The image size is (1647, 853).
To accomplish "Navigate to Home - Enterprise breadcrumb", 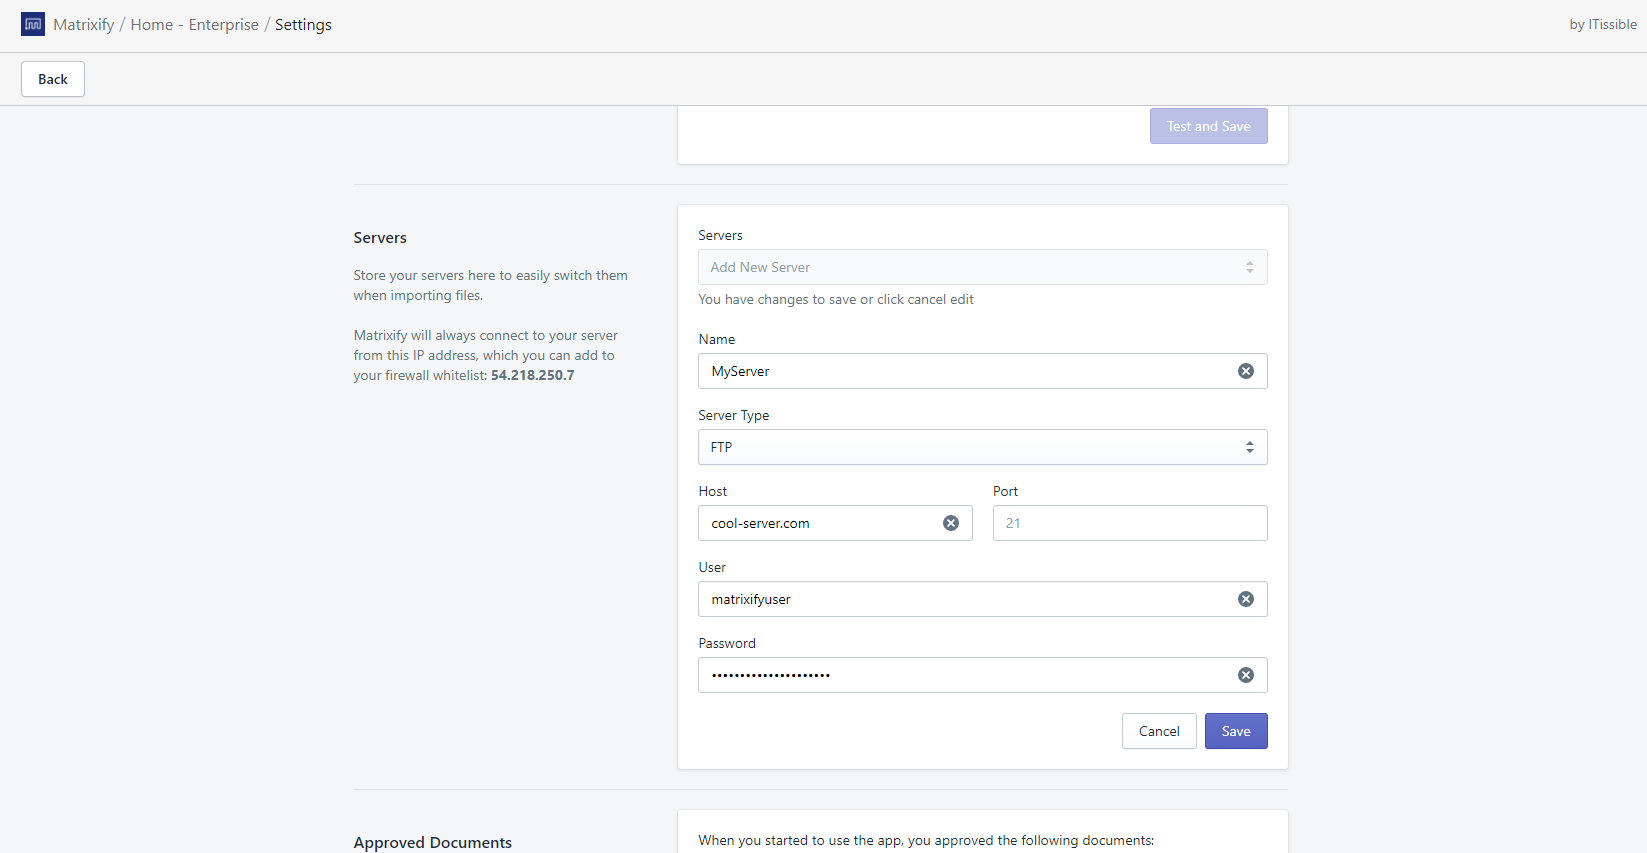I will [x=194, y=24].
